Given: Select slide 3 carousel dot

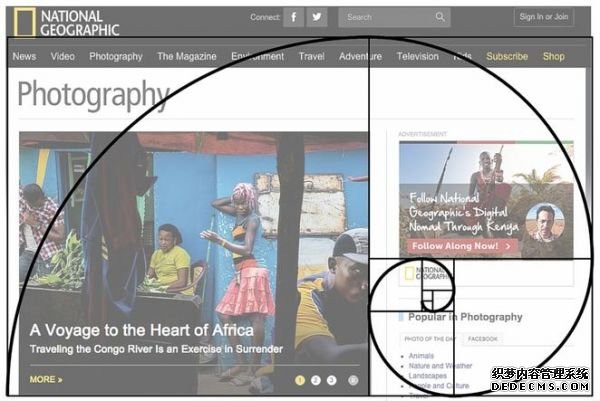Looking at the screenshot, I should click(332, 380).
